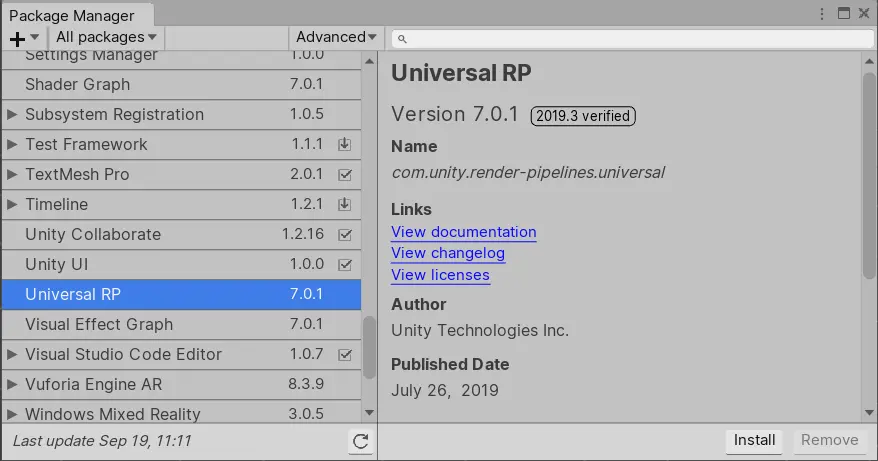Open the three-dot window options menu
Image resolution: width=878 pixels, height=461 pixels.
click(822, 14)
